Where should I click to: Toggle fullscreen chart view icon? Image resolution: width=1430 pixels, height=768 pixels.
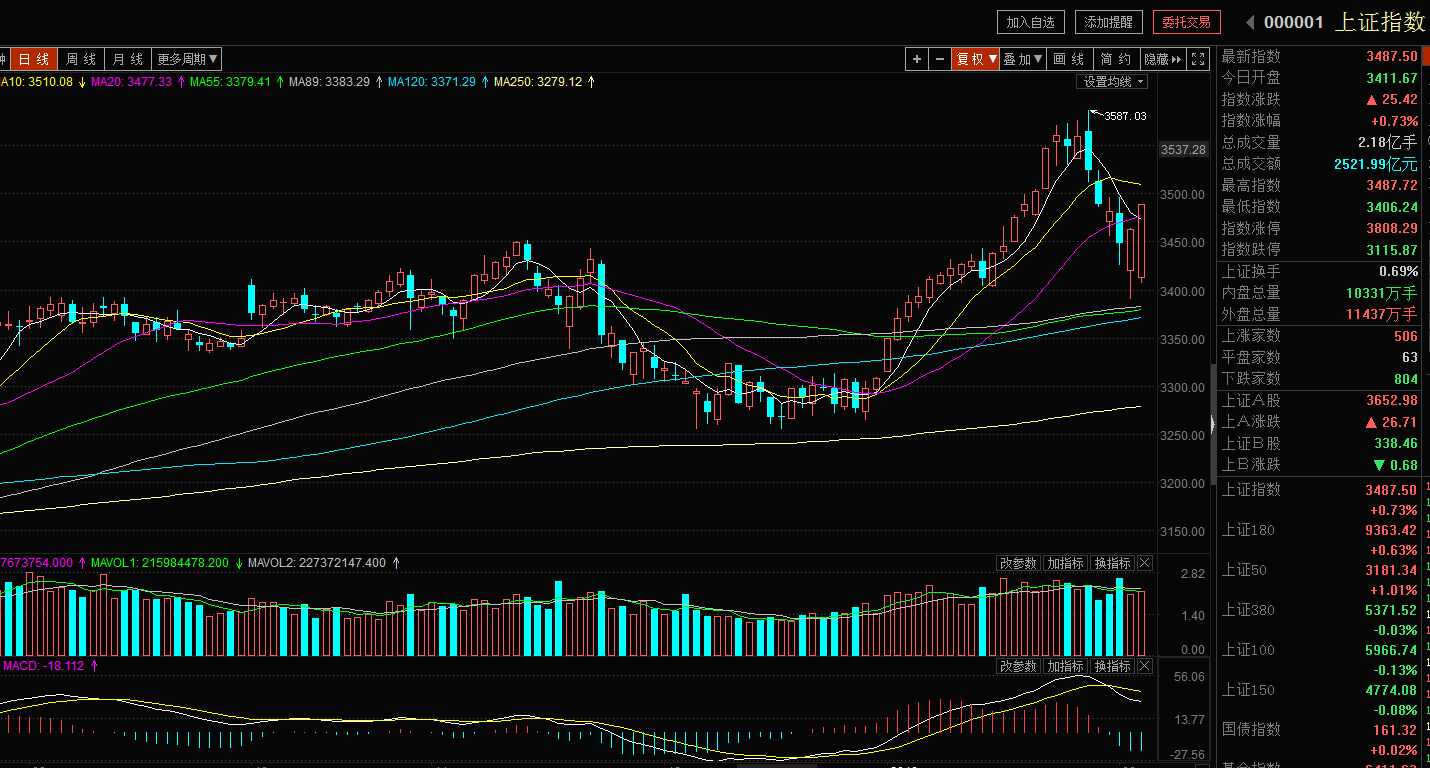(x=1198, y=59)
